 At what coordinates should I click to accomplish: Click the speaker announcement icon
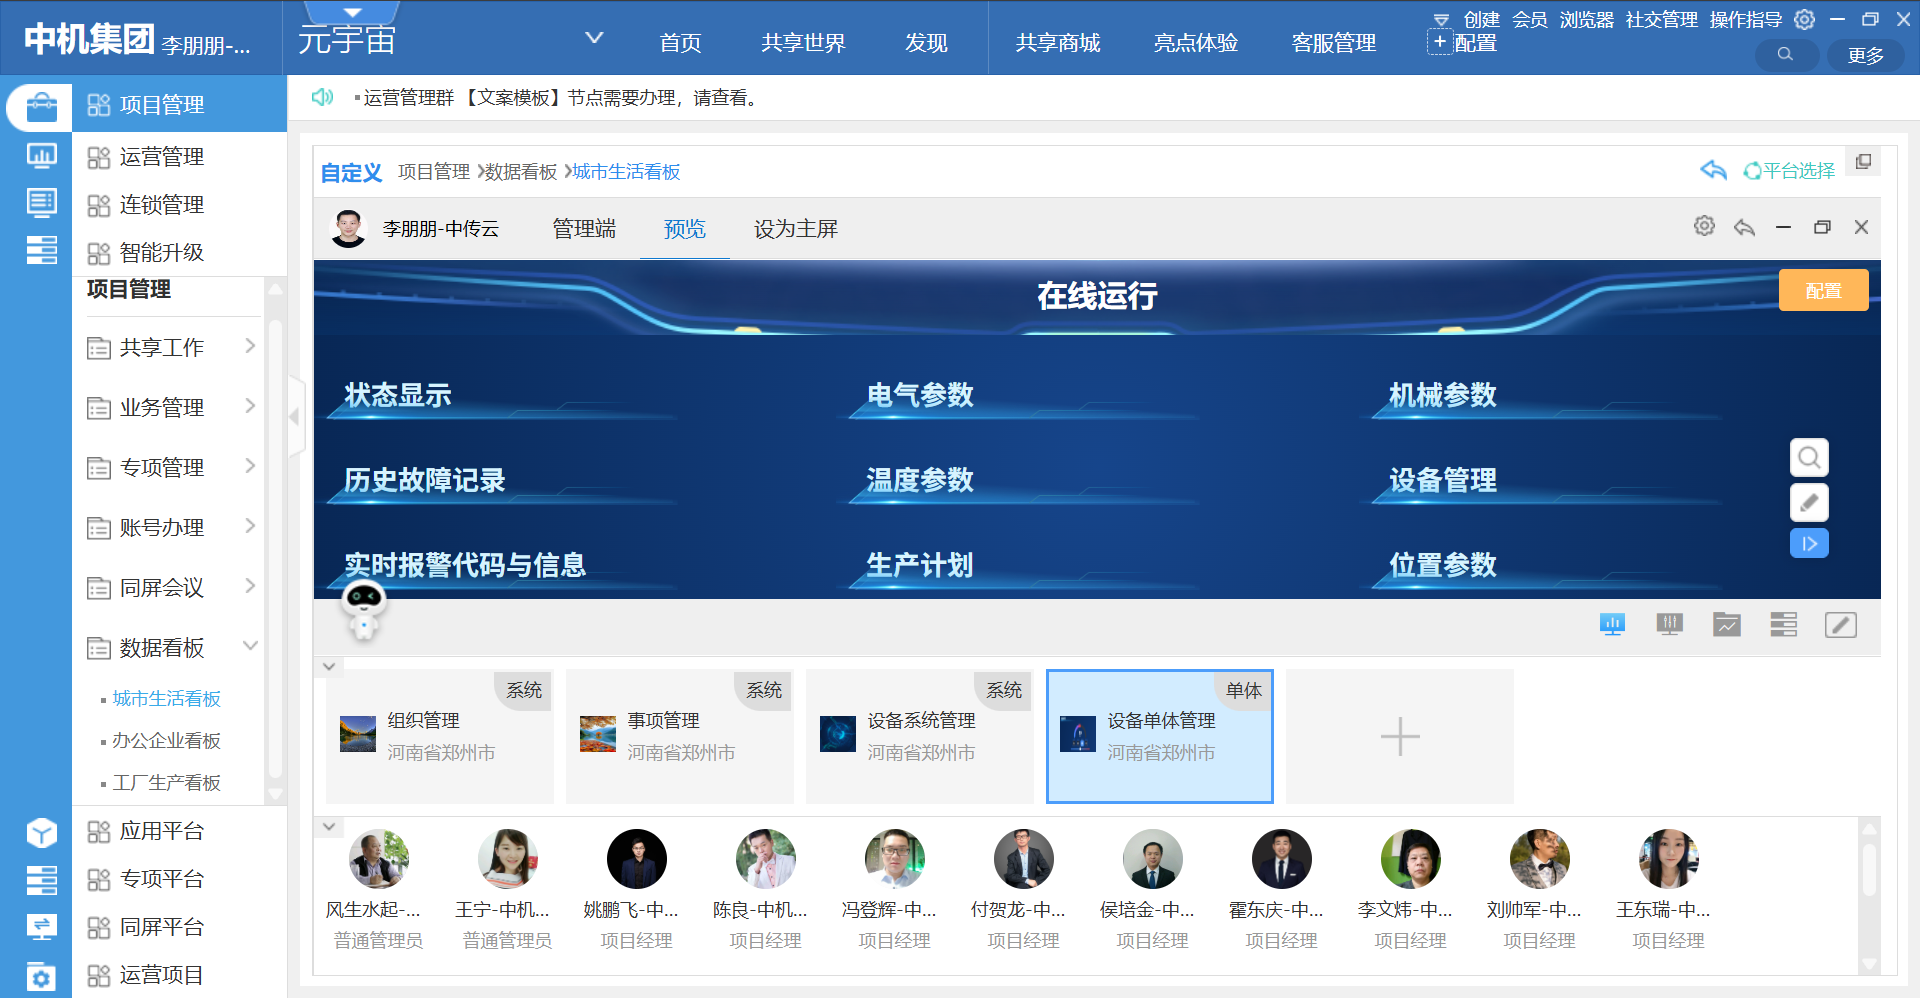322,97
